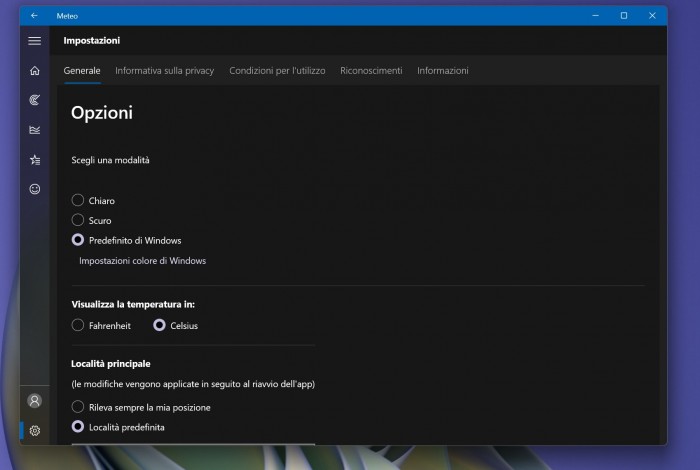Open Impostazioni colore di Windows link

pos(142,261)
